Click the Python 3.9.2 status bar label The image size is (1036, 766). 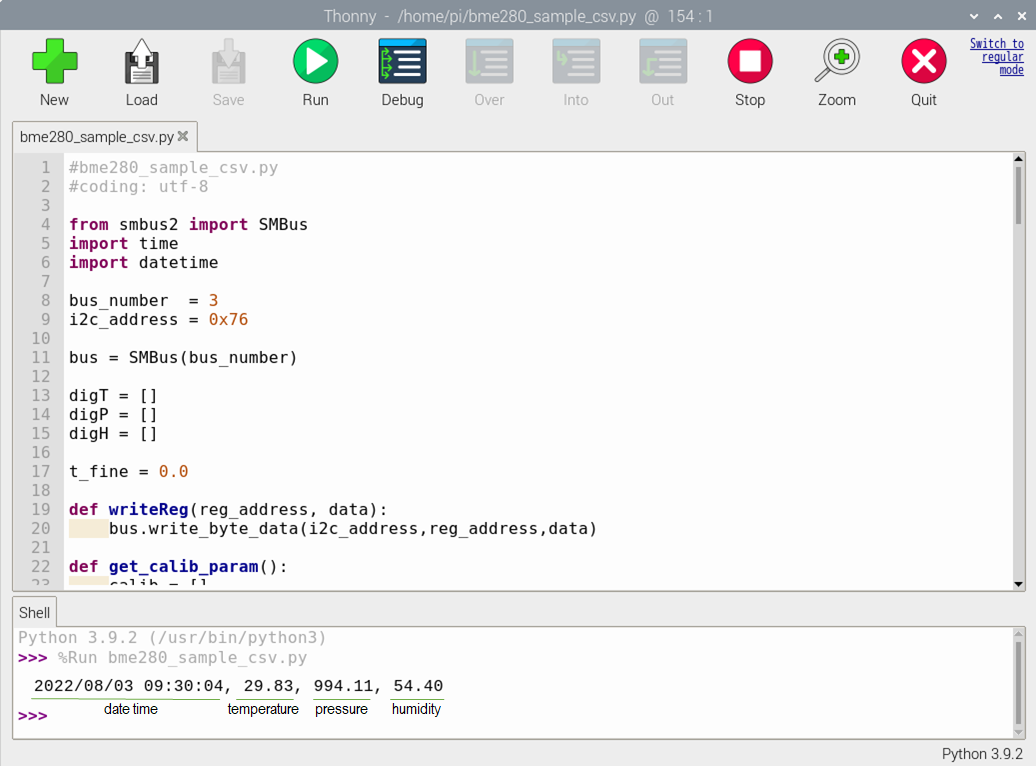[984, 751]
